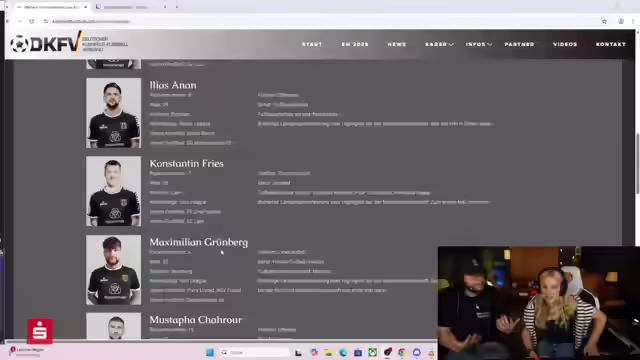Open Task View from the taskbar
Screen dimensions: 640x360
pyautogui.click(x=299, y=352)
